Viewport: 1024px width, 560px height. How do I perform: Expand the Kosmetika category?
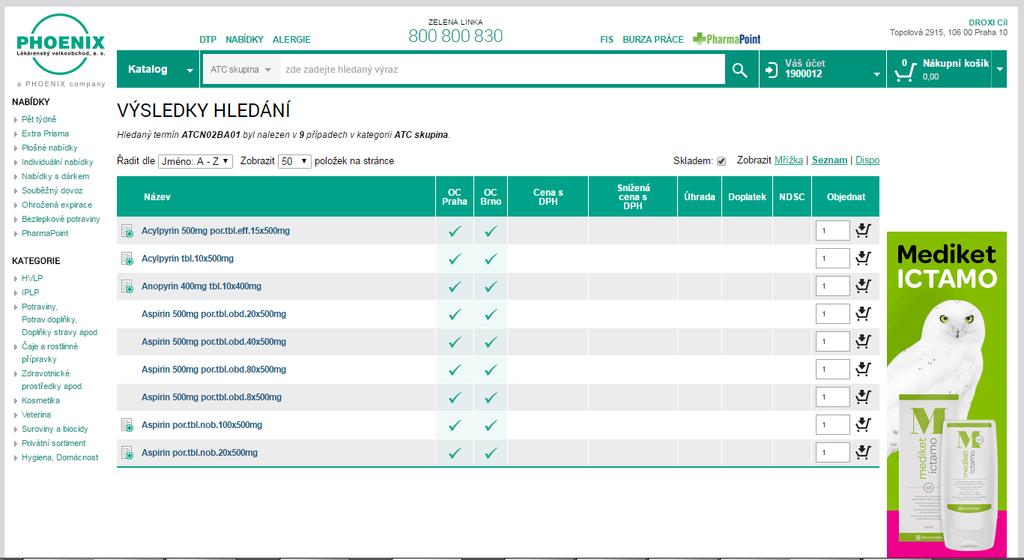[x=40, y=401]
